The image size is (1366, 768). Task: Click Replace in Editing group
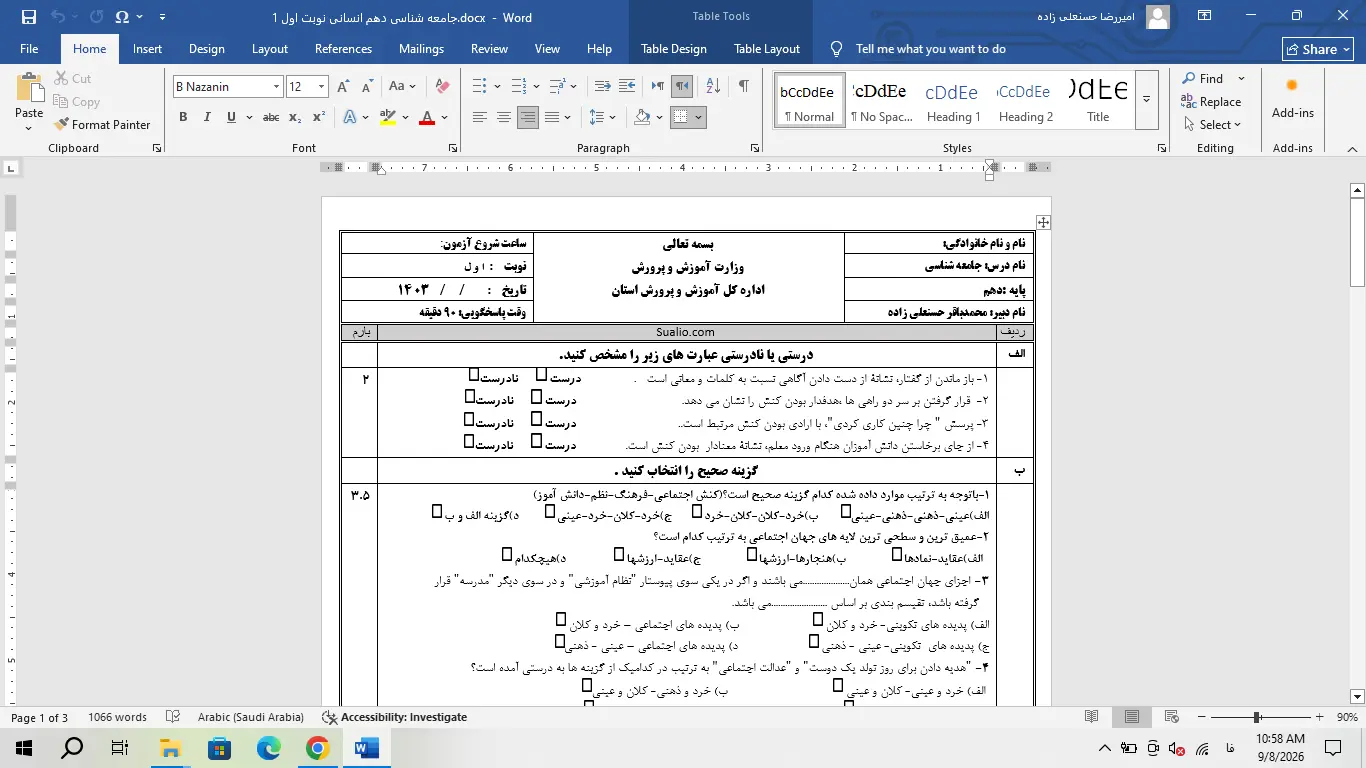click(1211, 102)
